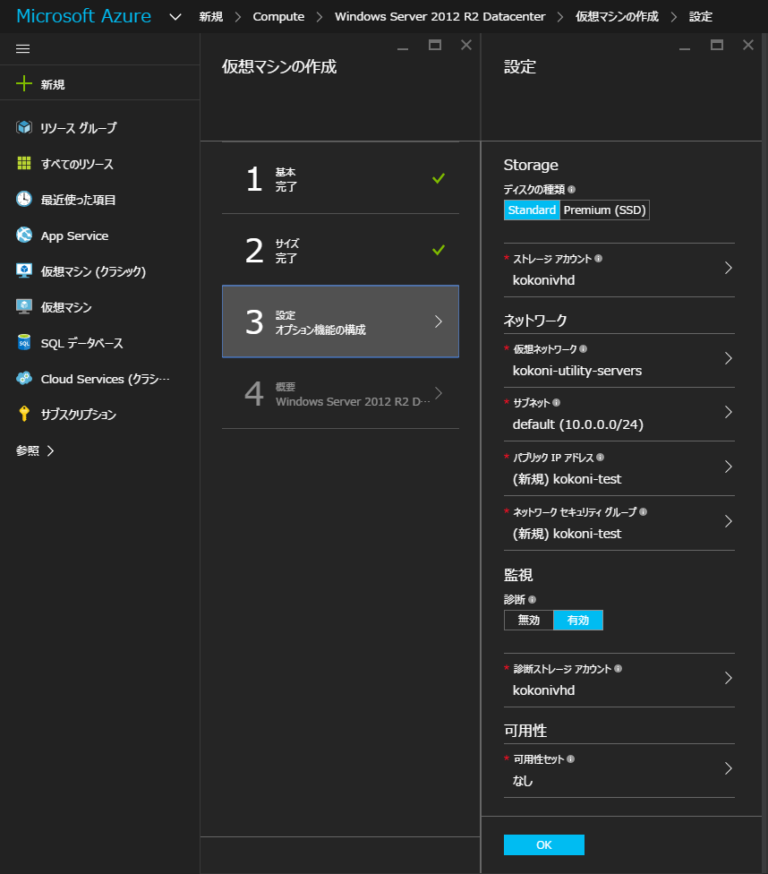Image resolution: width=768 pixels, height=874 pixels.
Task: Go to Compute in breadcrumb
Action: tap(279, 17)
